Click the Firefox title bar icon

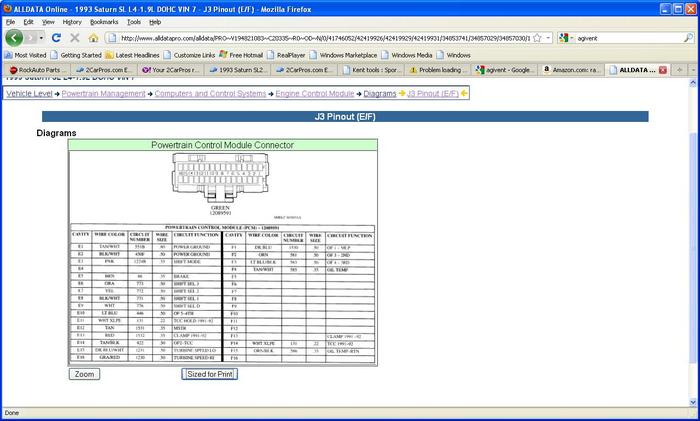click(x=7, y=8)
